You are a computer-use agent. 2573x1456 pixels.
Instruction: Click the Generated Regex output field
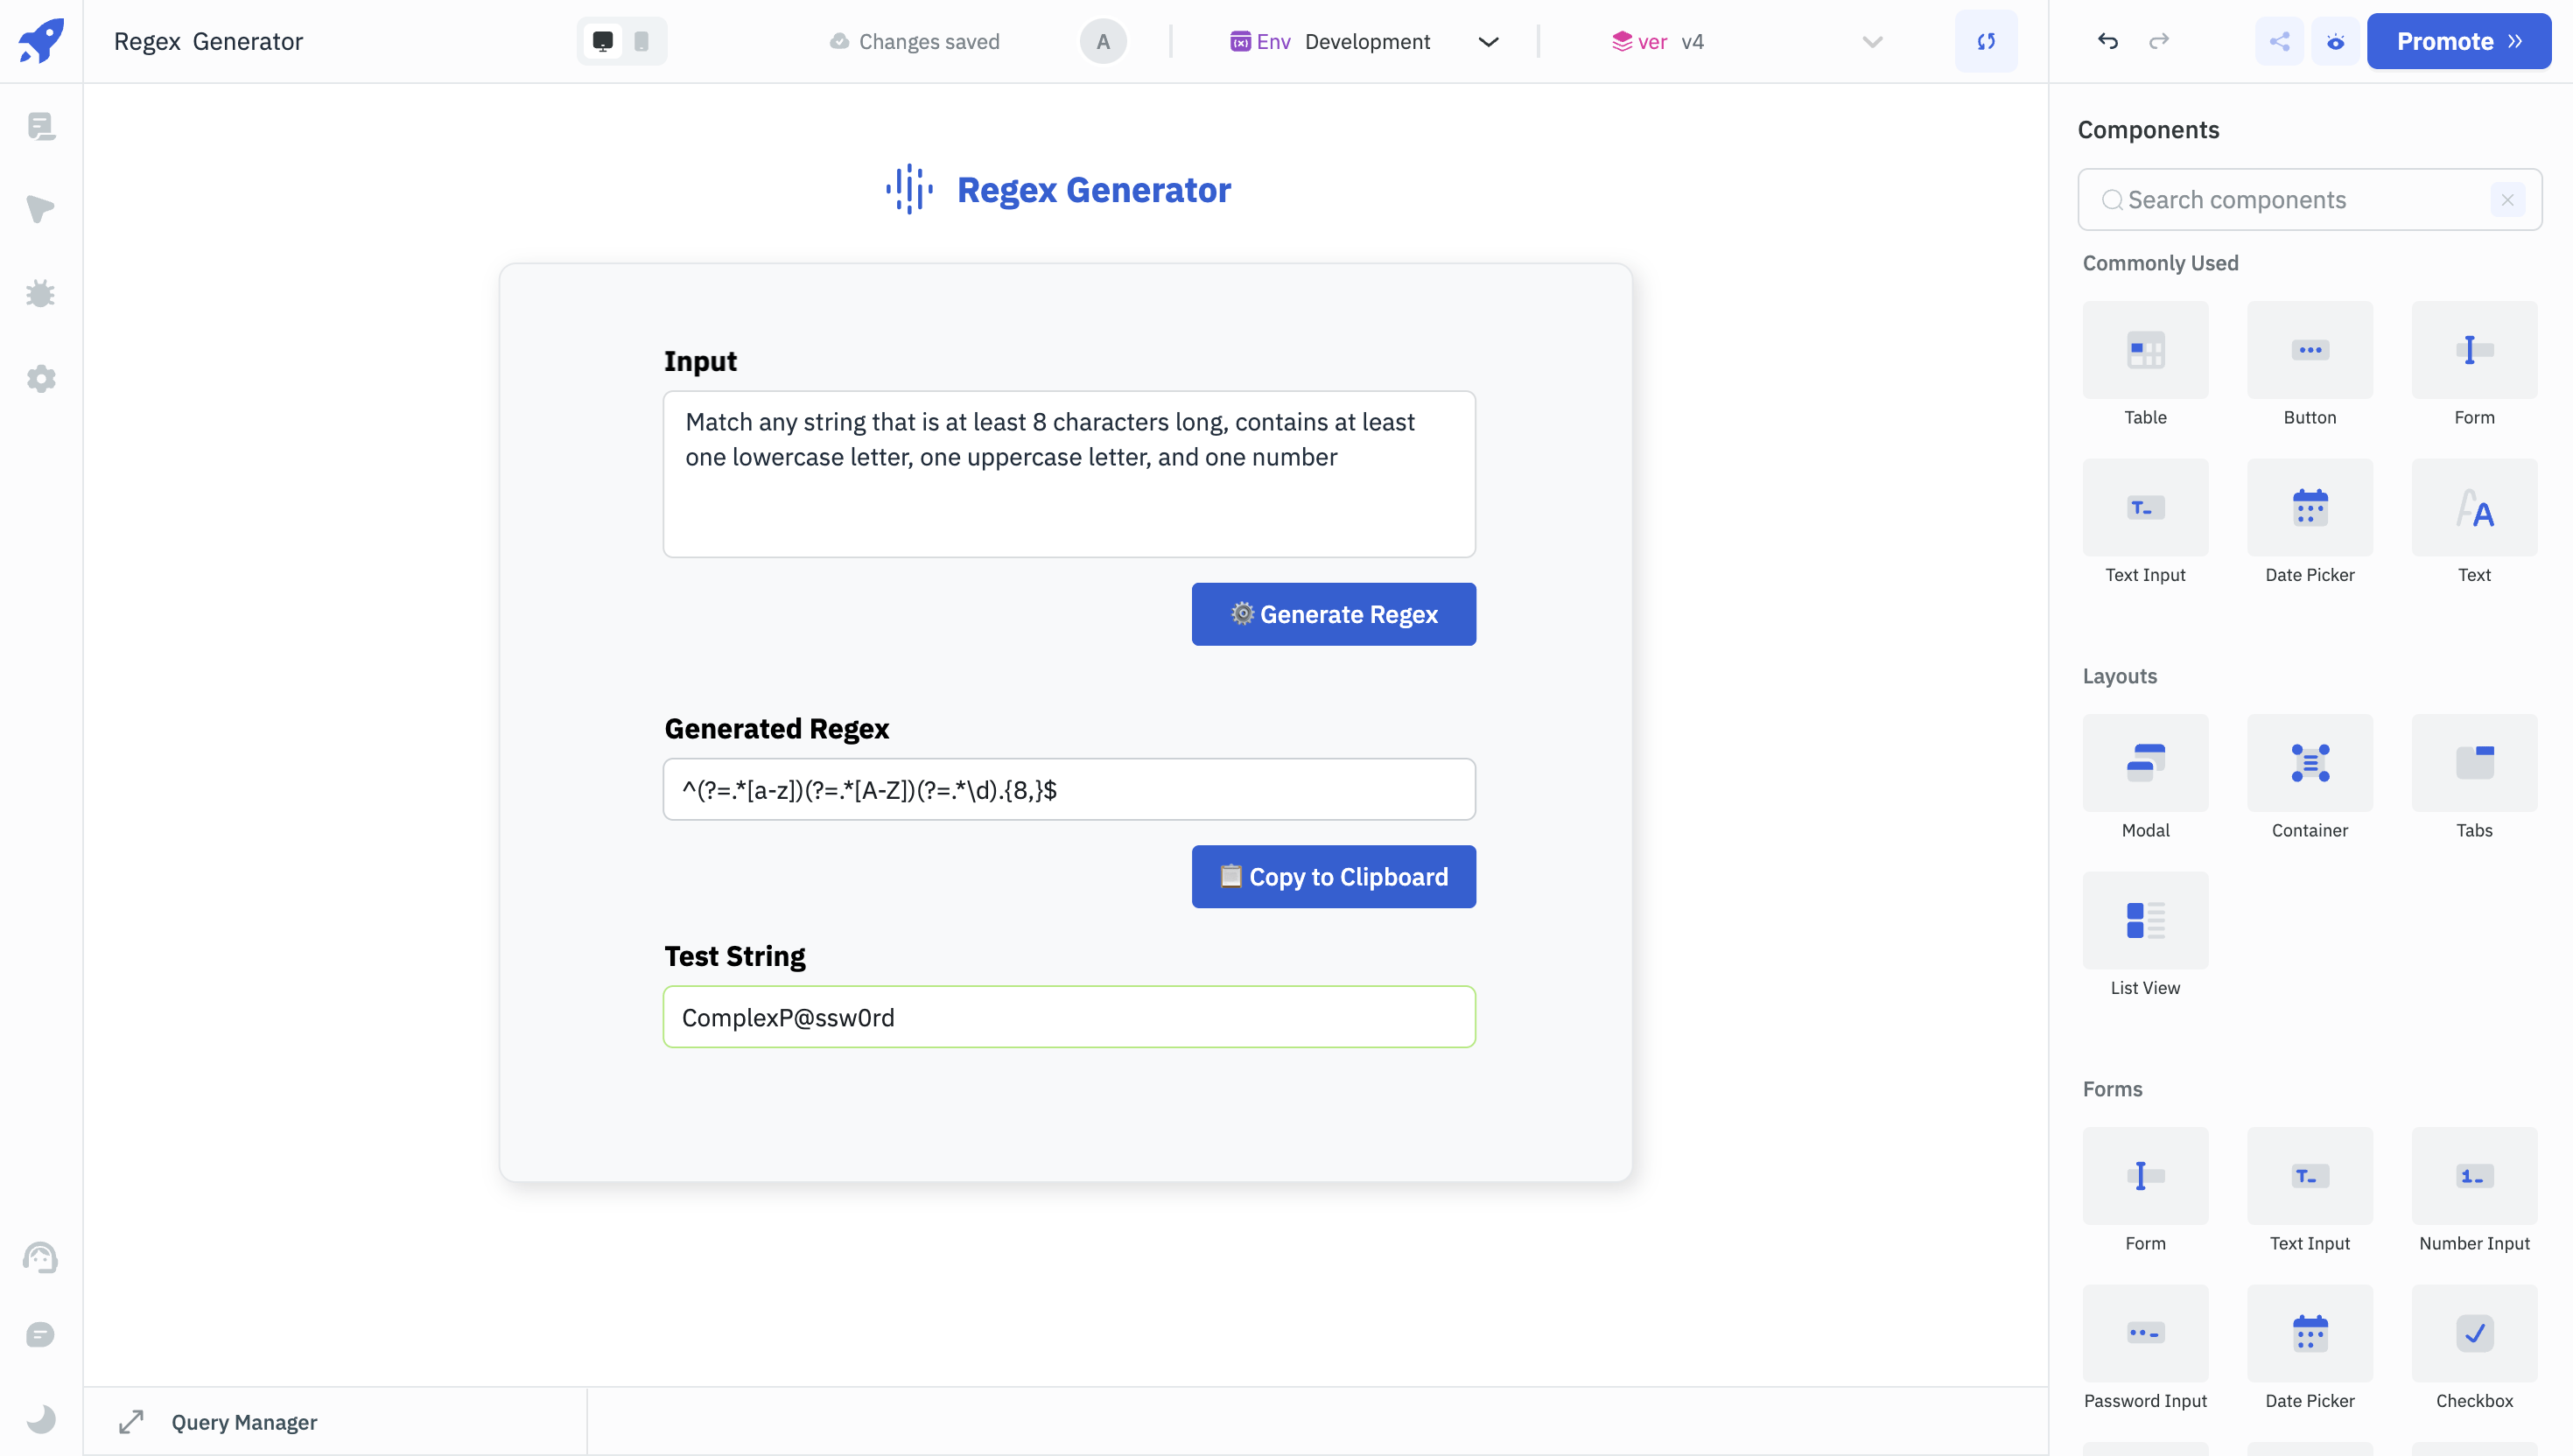[1069, 790]
